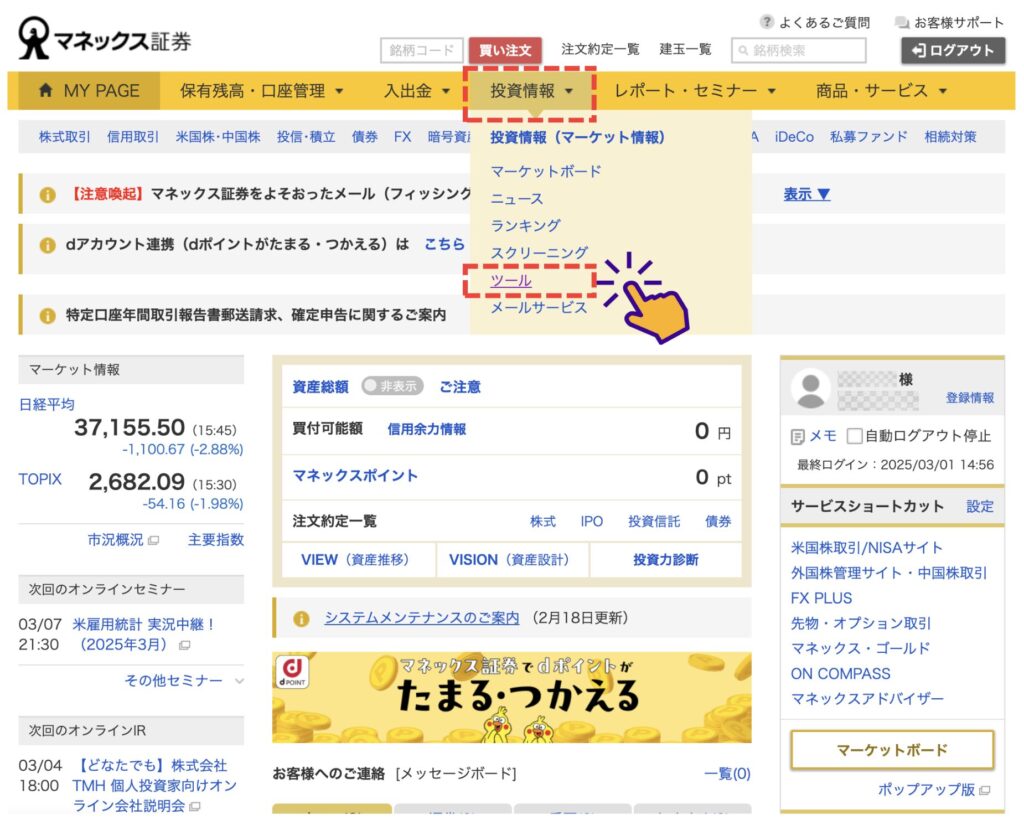Open 建玉一覧 in the header
1024x825 pixels.
[685, 49]
